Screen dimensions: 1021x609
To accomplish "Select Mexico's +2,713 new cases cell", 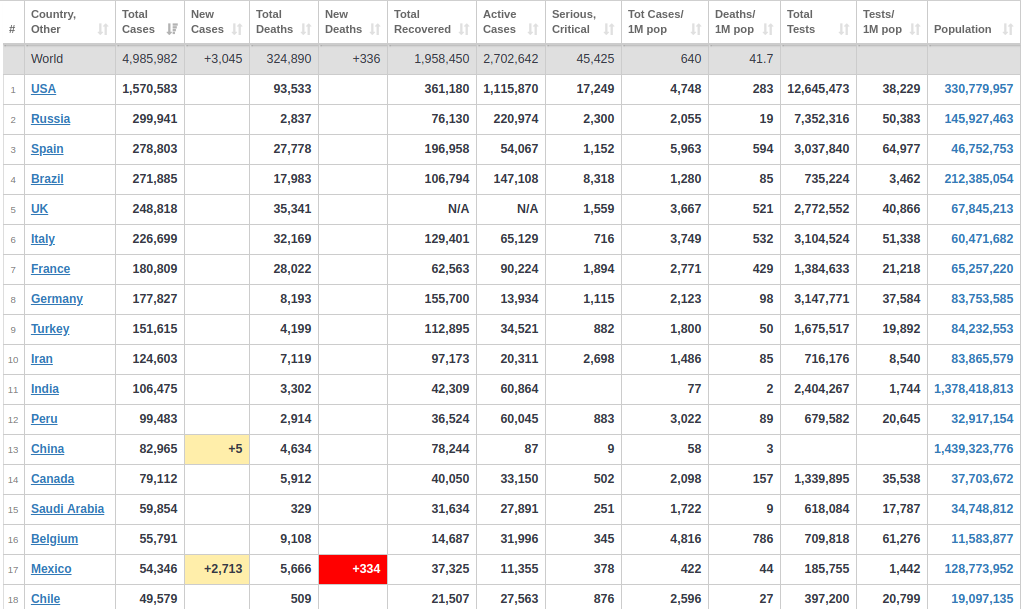I will 217,569.
